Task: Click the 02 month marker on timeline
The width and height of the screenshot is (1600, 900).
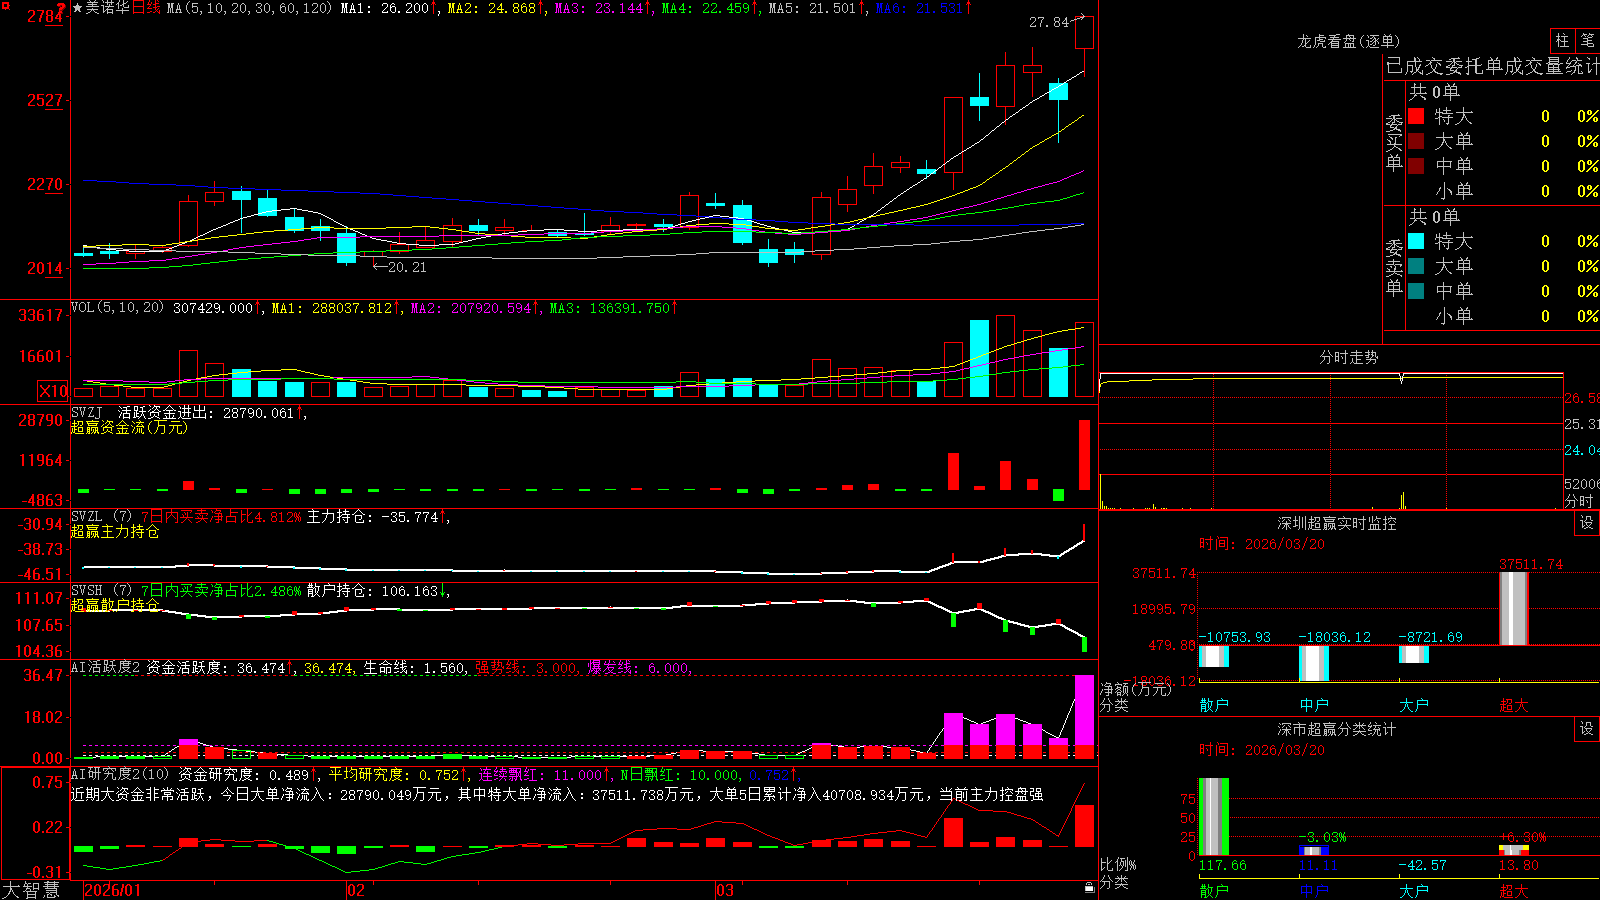Action: [356, 890]
